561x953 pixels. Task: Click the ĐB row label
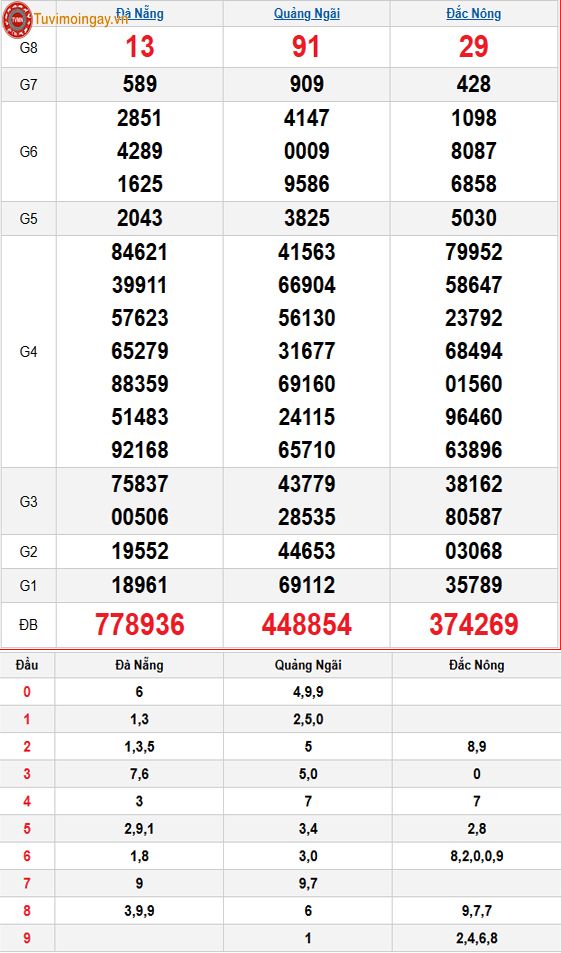pos(29,625)
